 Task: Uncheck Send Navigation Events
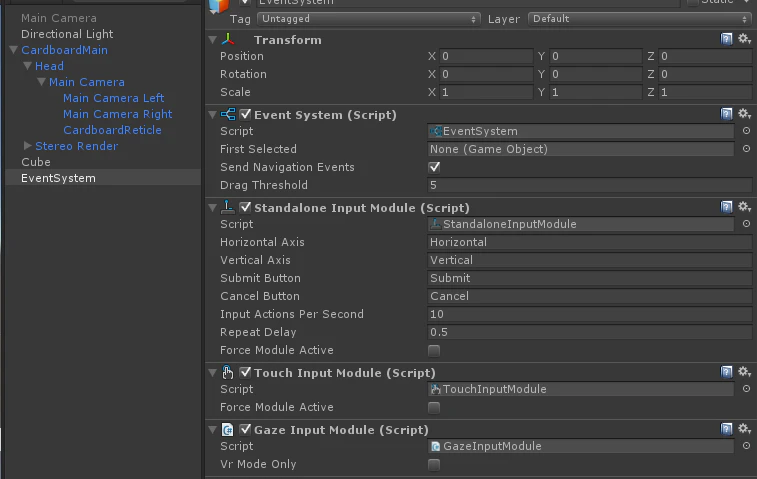(434, 167)
